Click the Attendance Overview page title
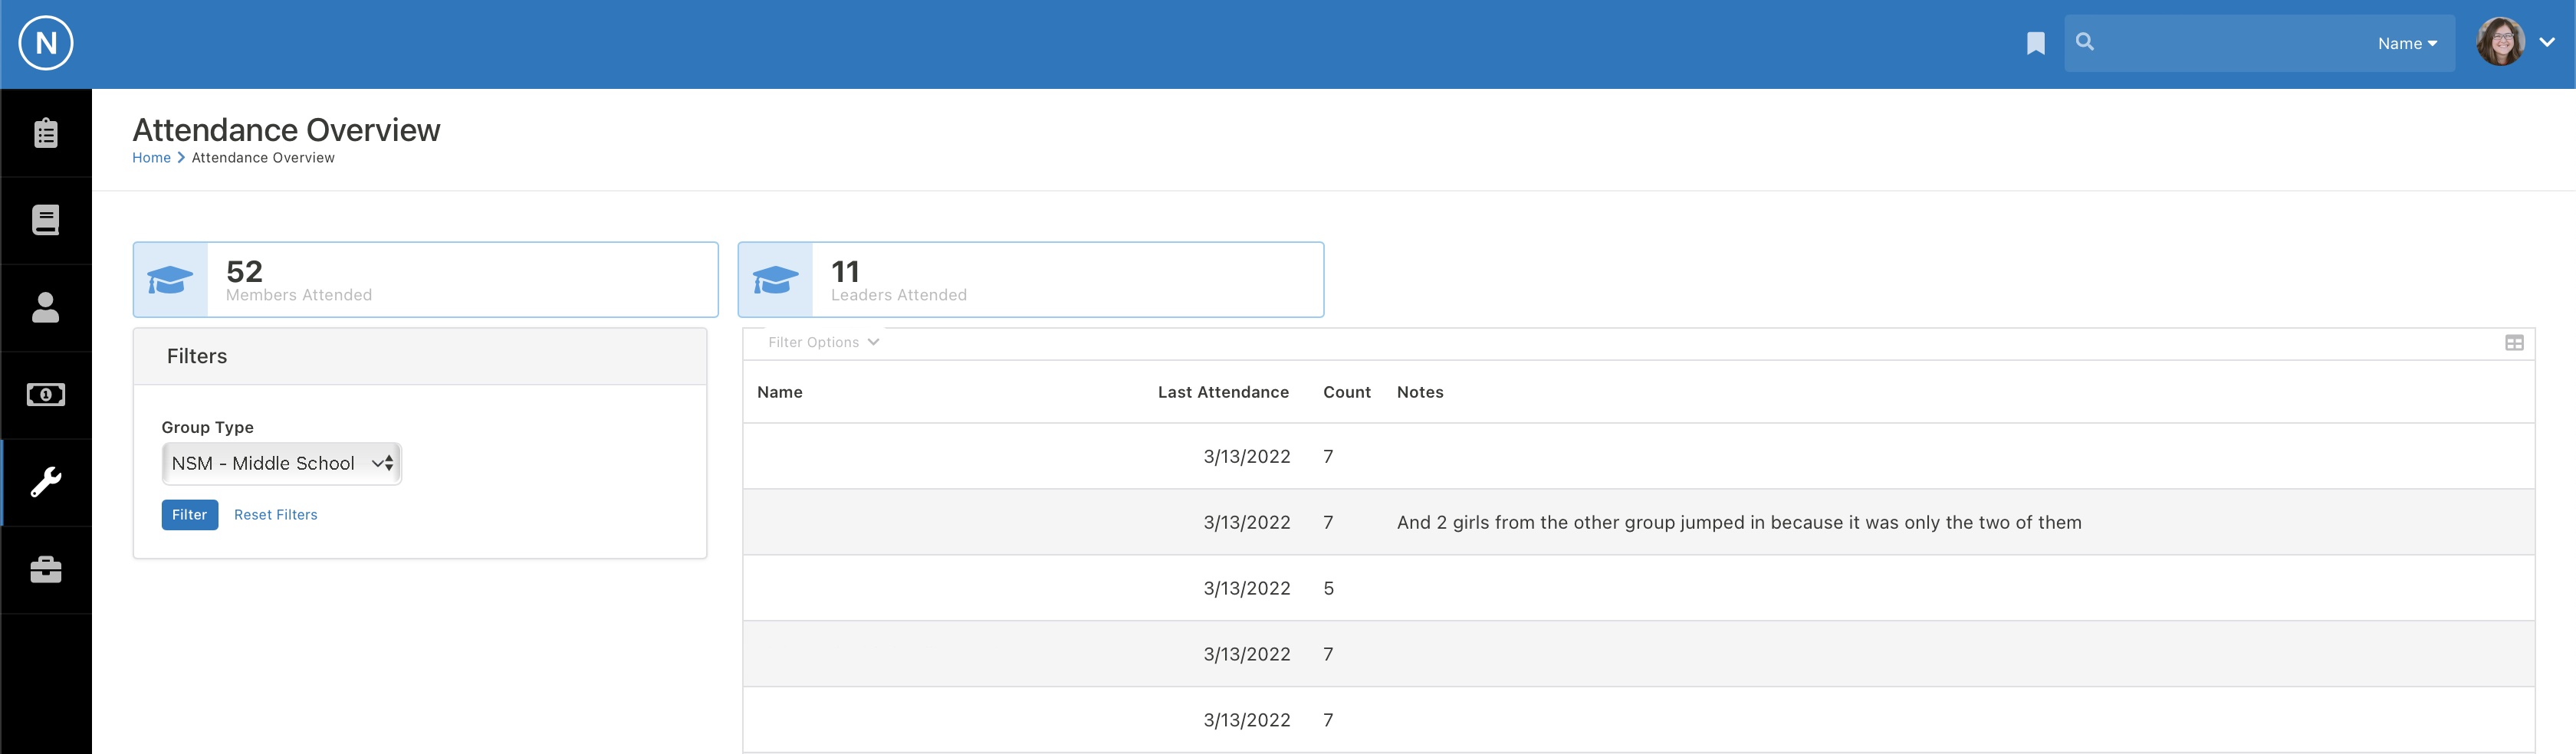 [x=286, y=130]
